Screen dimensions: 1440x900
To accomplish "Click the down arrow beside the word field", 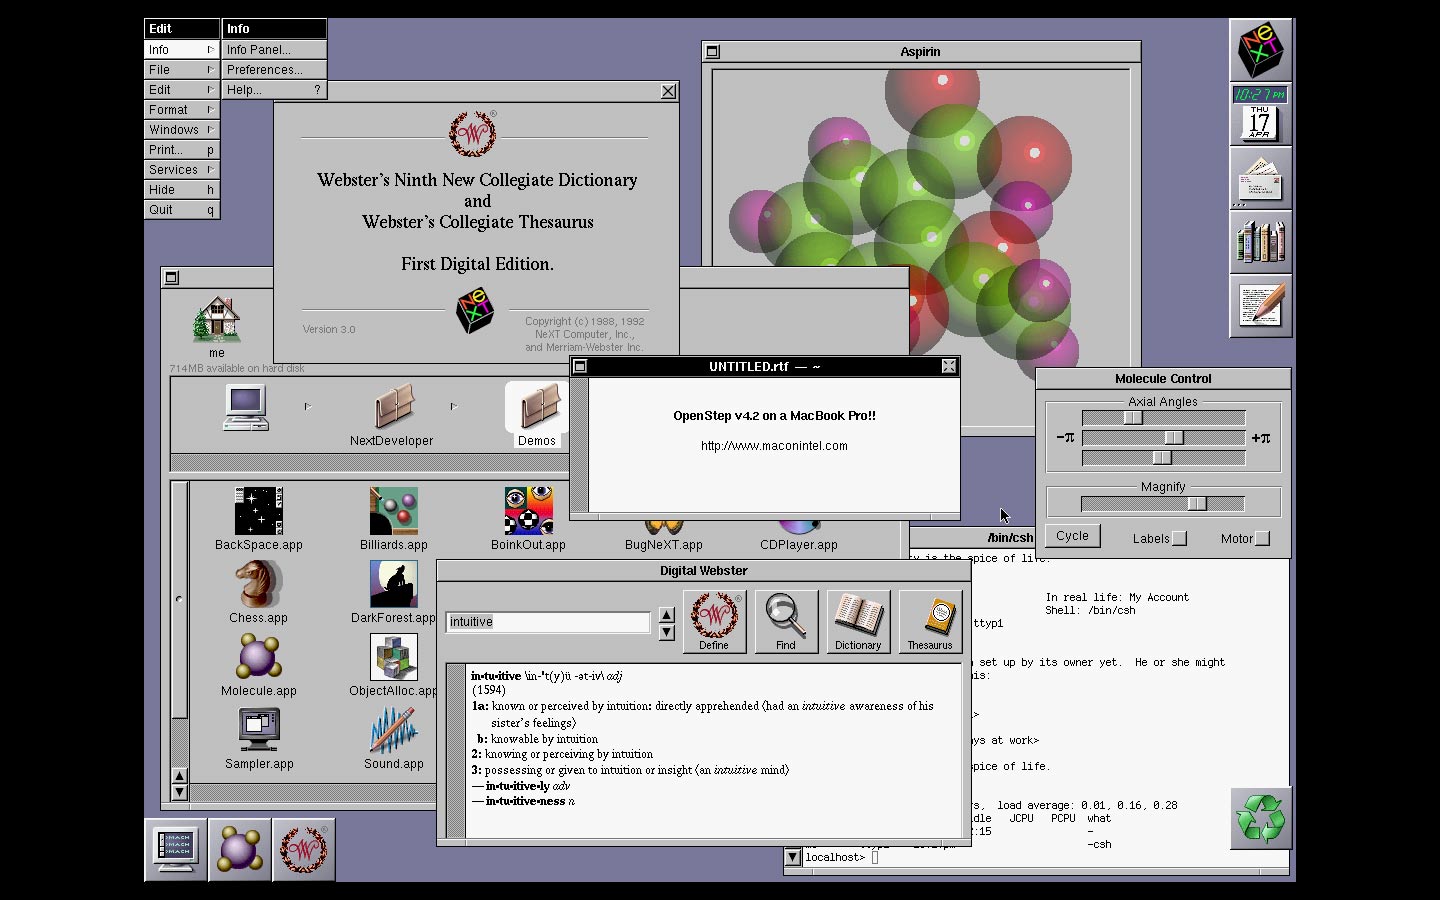I will [667, 631].
